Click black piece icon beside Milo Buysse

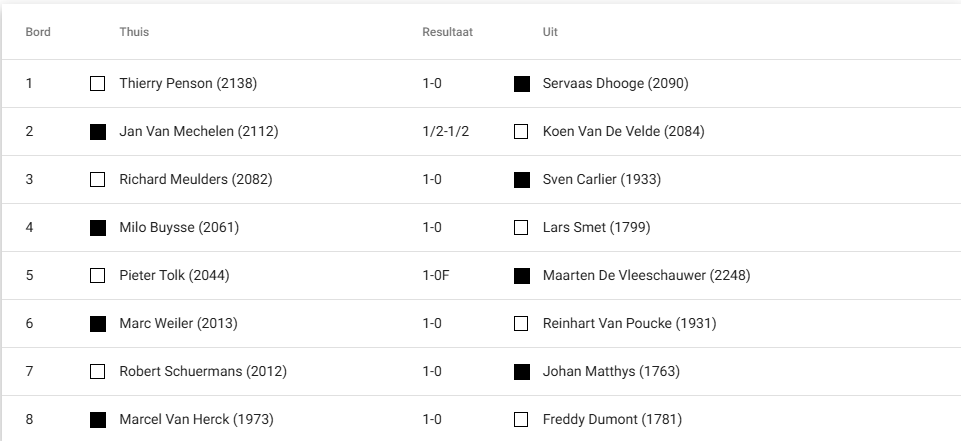click(97, 228)
